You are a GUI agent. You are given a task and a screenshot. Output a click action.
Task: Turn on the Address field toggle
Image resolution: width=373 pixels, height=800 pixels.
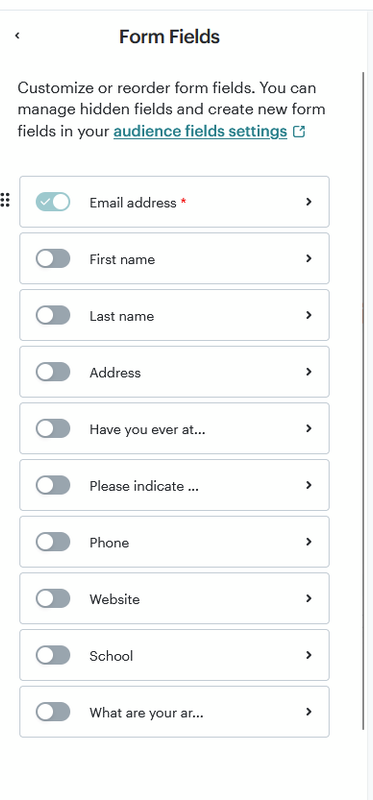[x=53, y=371]
